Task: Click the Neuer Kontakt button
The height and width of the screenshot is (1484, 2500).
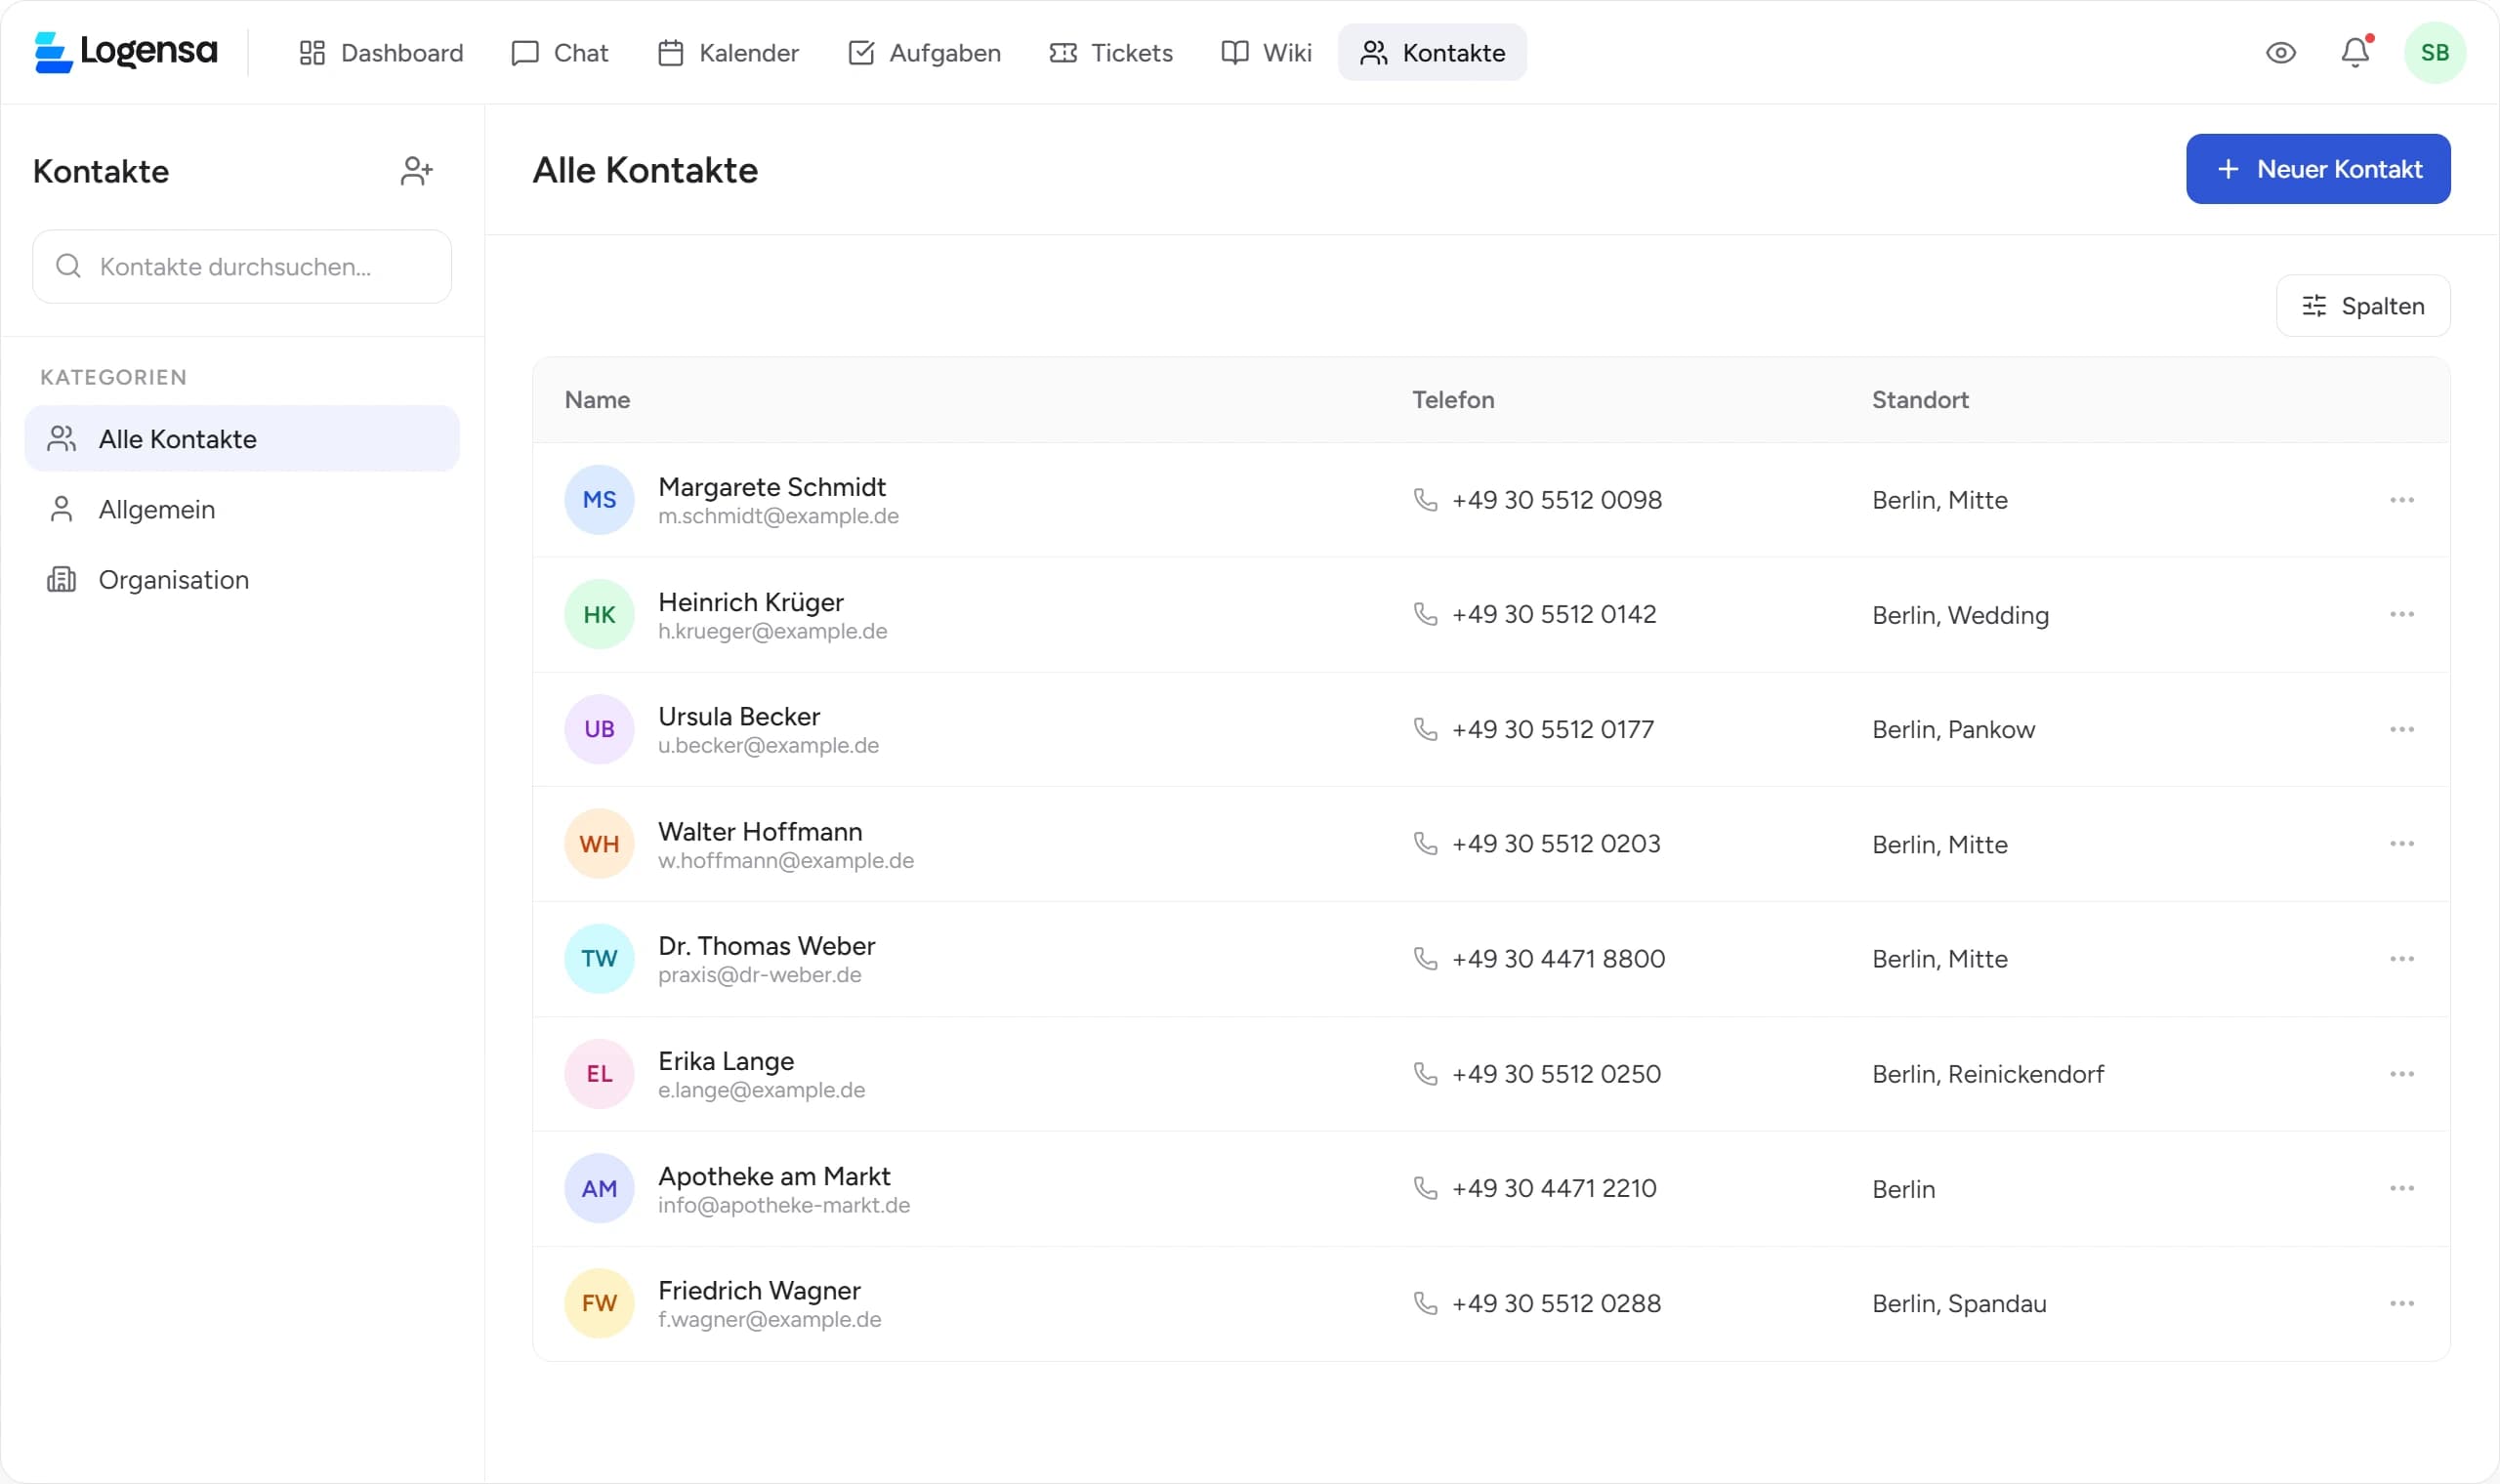Action: [2317, 169]
